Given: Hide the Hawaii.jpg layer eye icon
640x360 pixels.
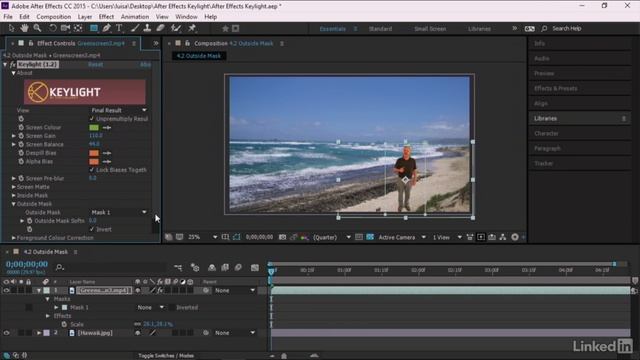Looking at the screenshot, I should (6, 333).
